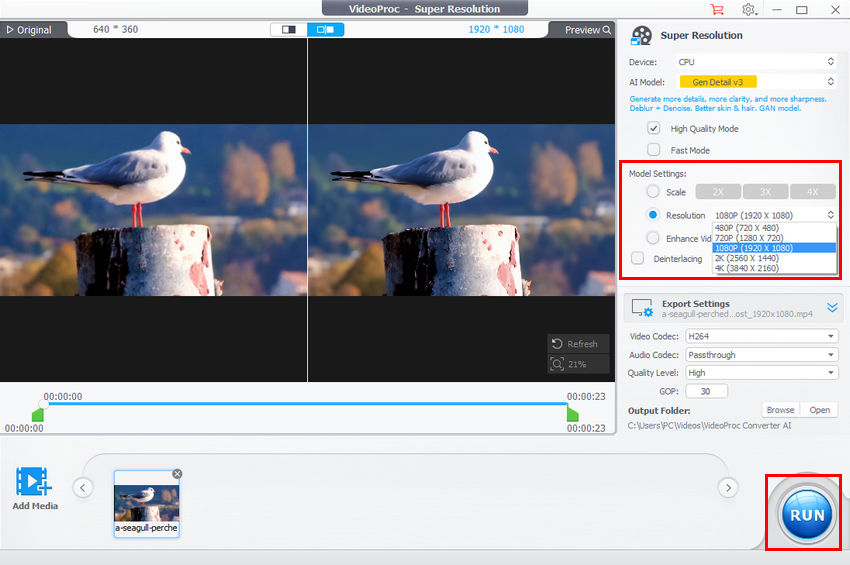Click the 21% zoom button

coord(578,364)
